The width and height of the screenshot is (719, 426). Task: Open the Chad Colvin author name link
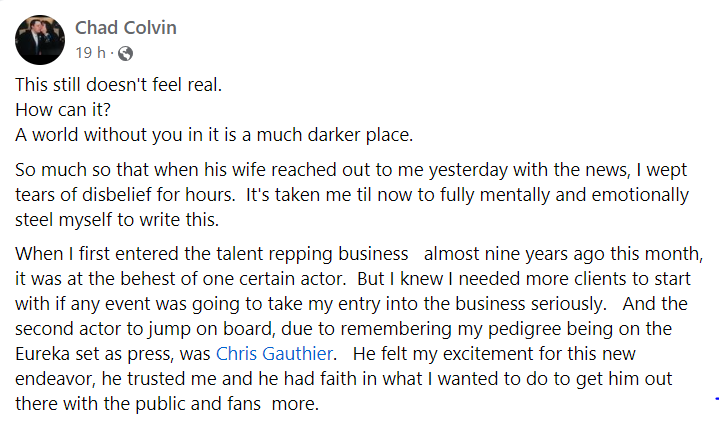[126, 28]
